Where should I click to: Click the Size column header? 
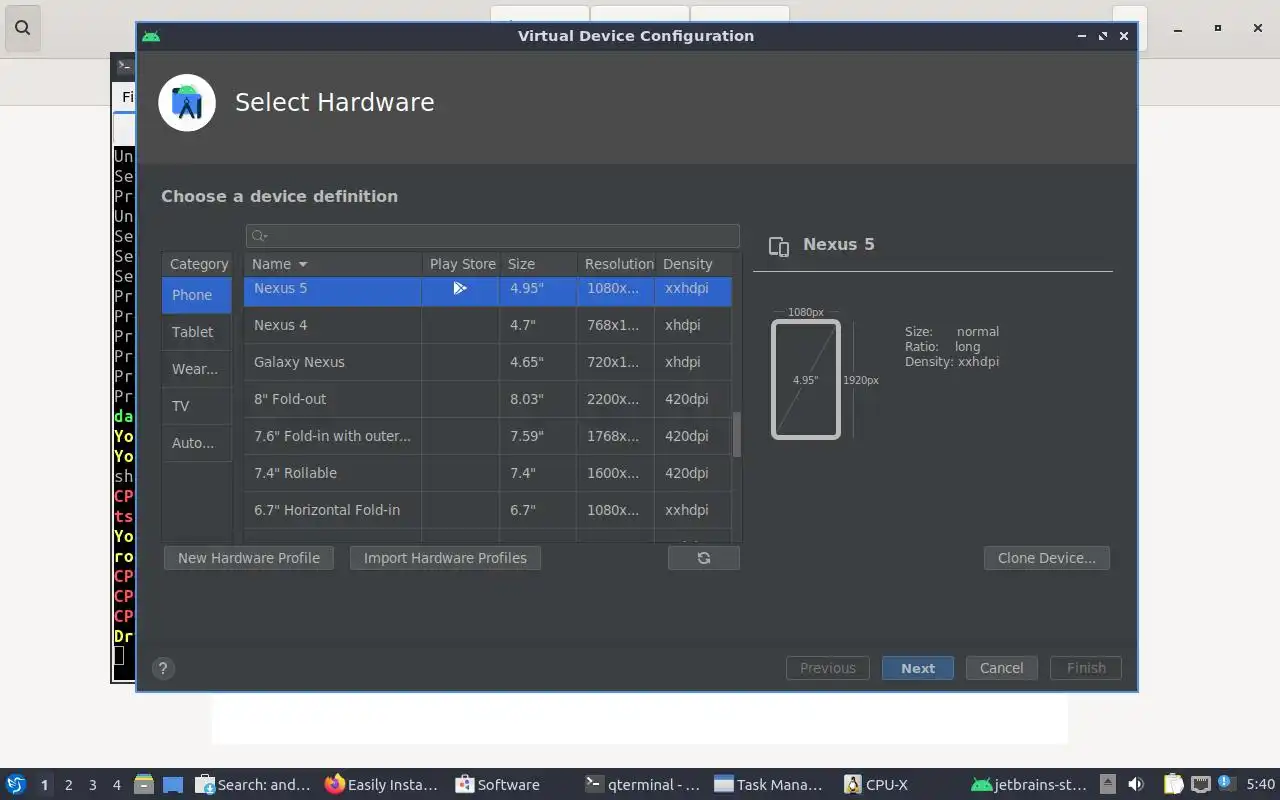click(x=538, y=264)
